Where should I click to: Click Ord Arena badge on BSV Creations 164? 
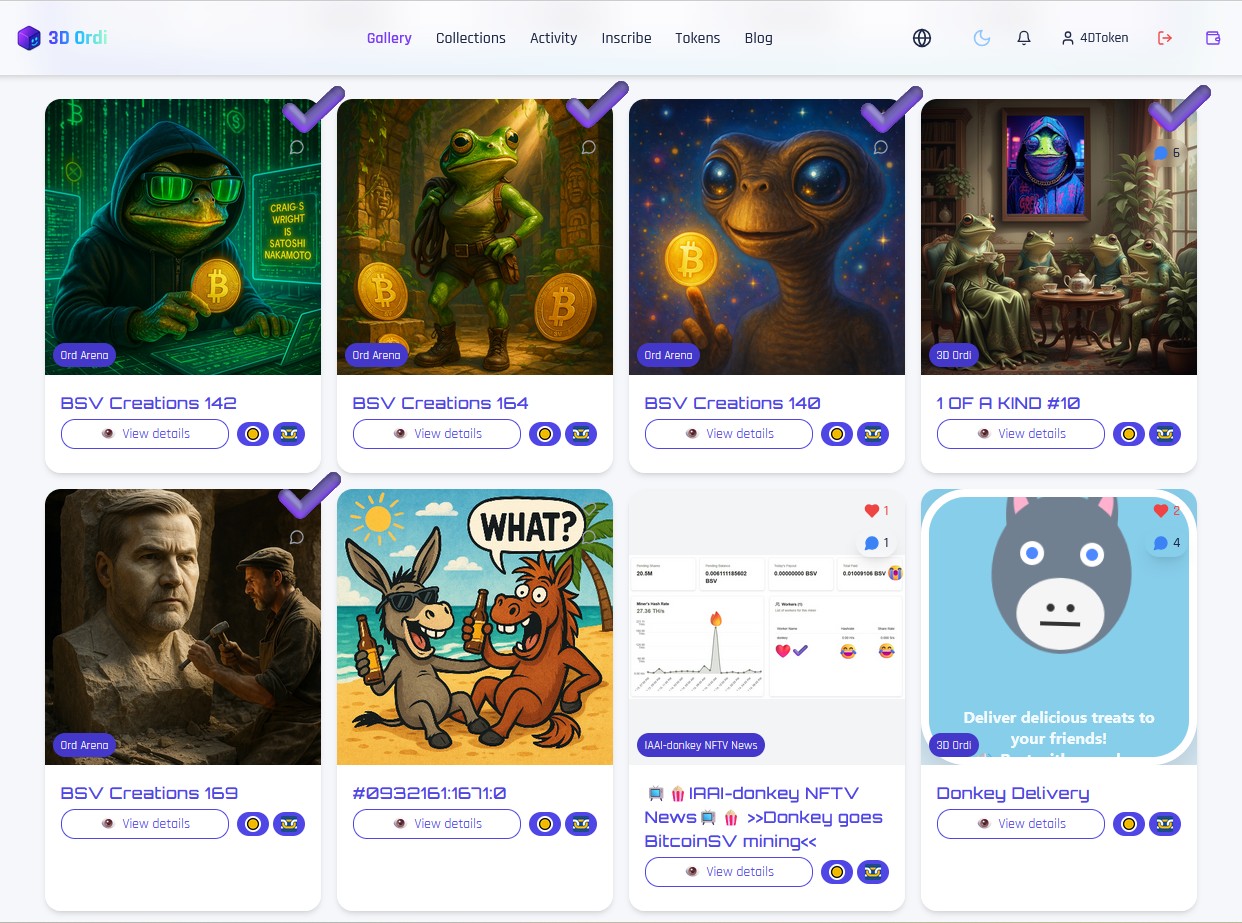pyautogui.click(x=376, y=355)
